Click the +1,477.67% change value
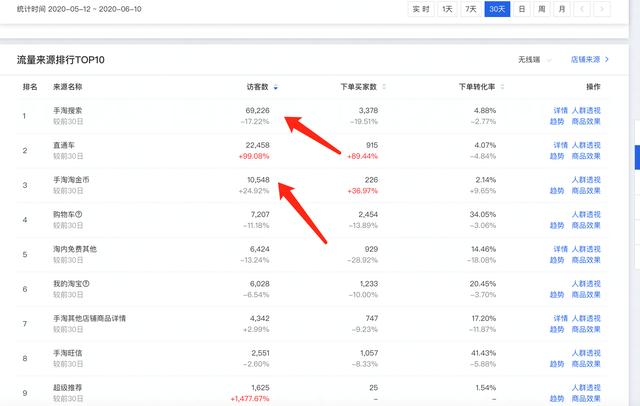The image size is (640, 406). (250, 399)
